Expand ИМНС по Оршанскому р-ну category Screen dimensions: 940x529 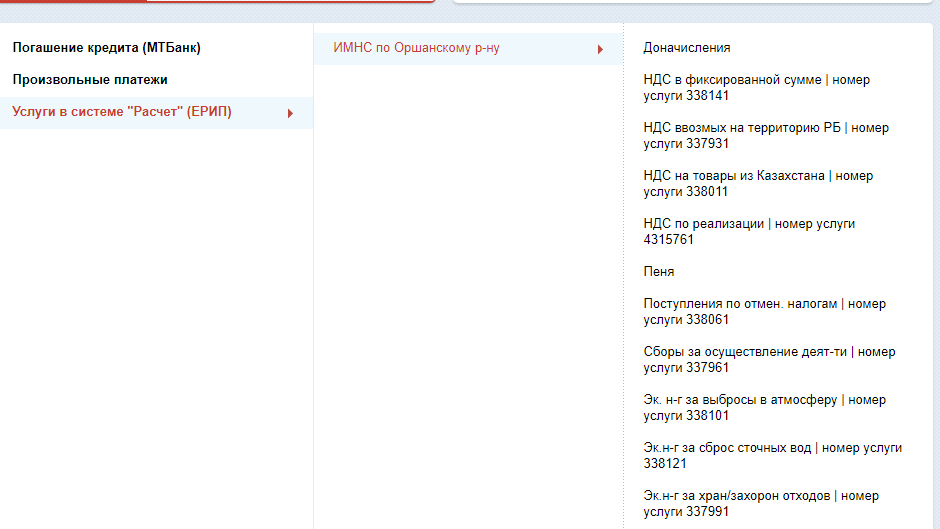pyautogui.click(x=416, y=49)
